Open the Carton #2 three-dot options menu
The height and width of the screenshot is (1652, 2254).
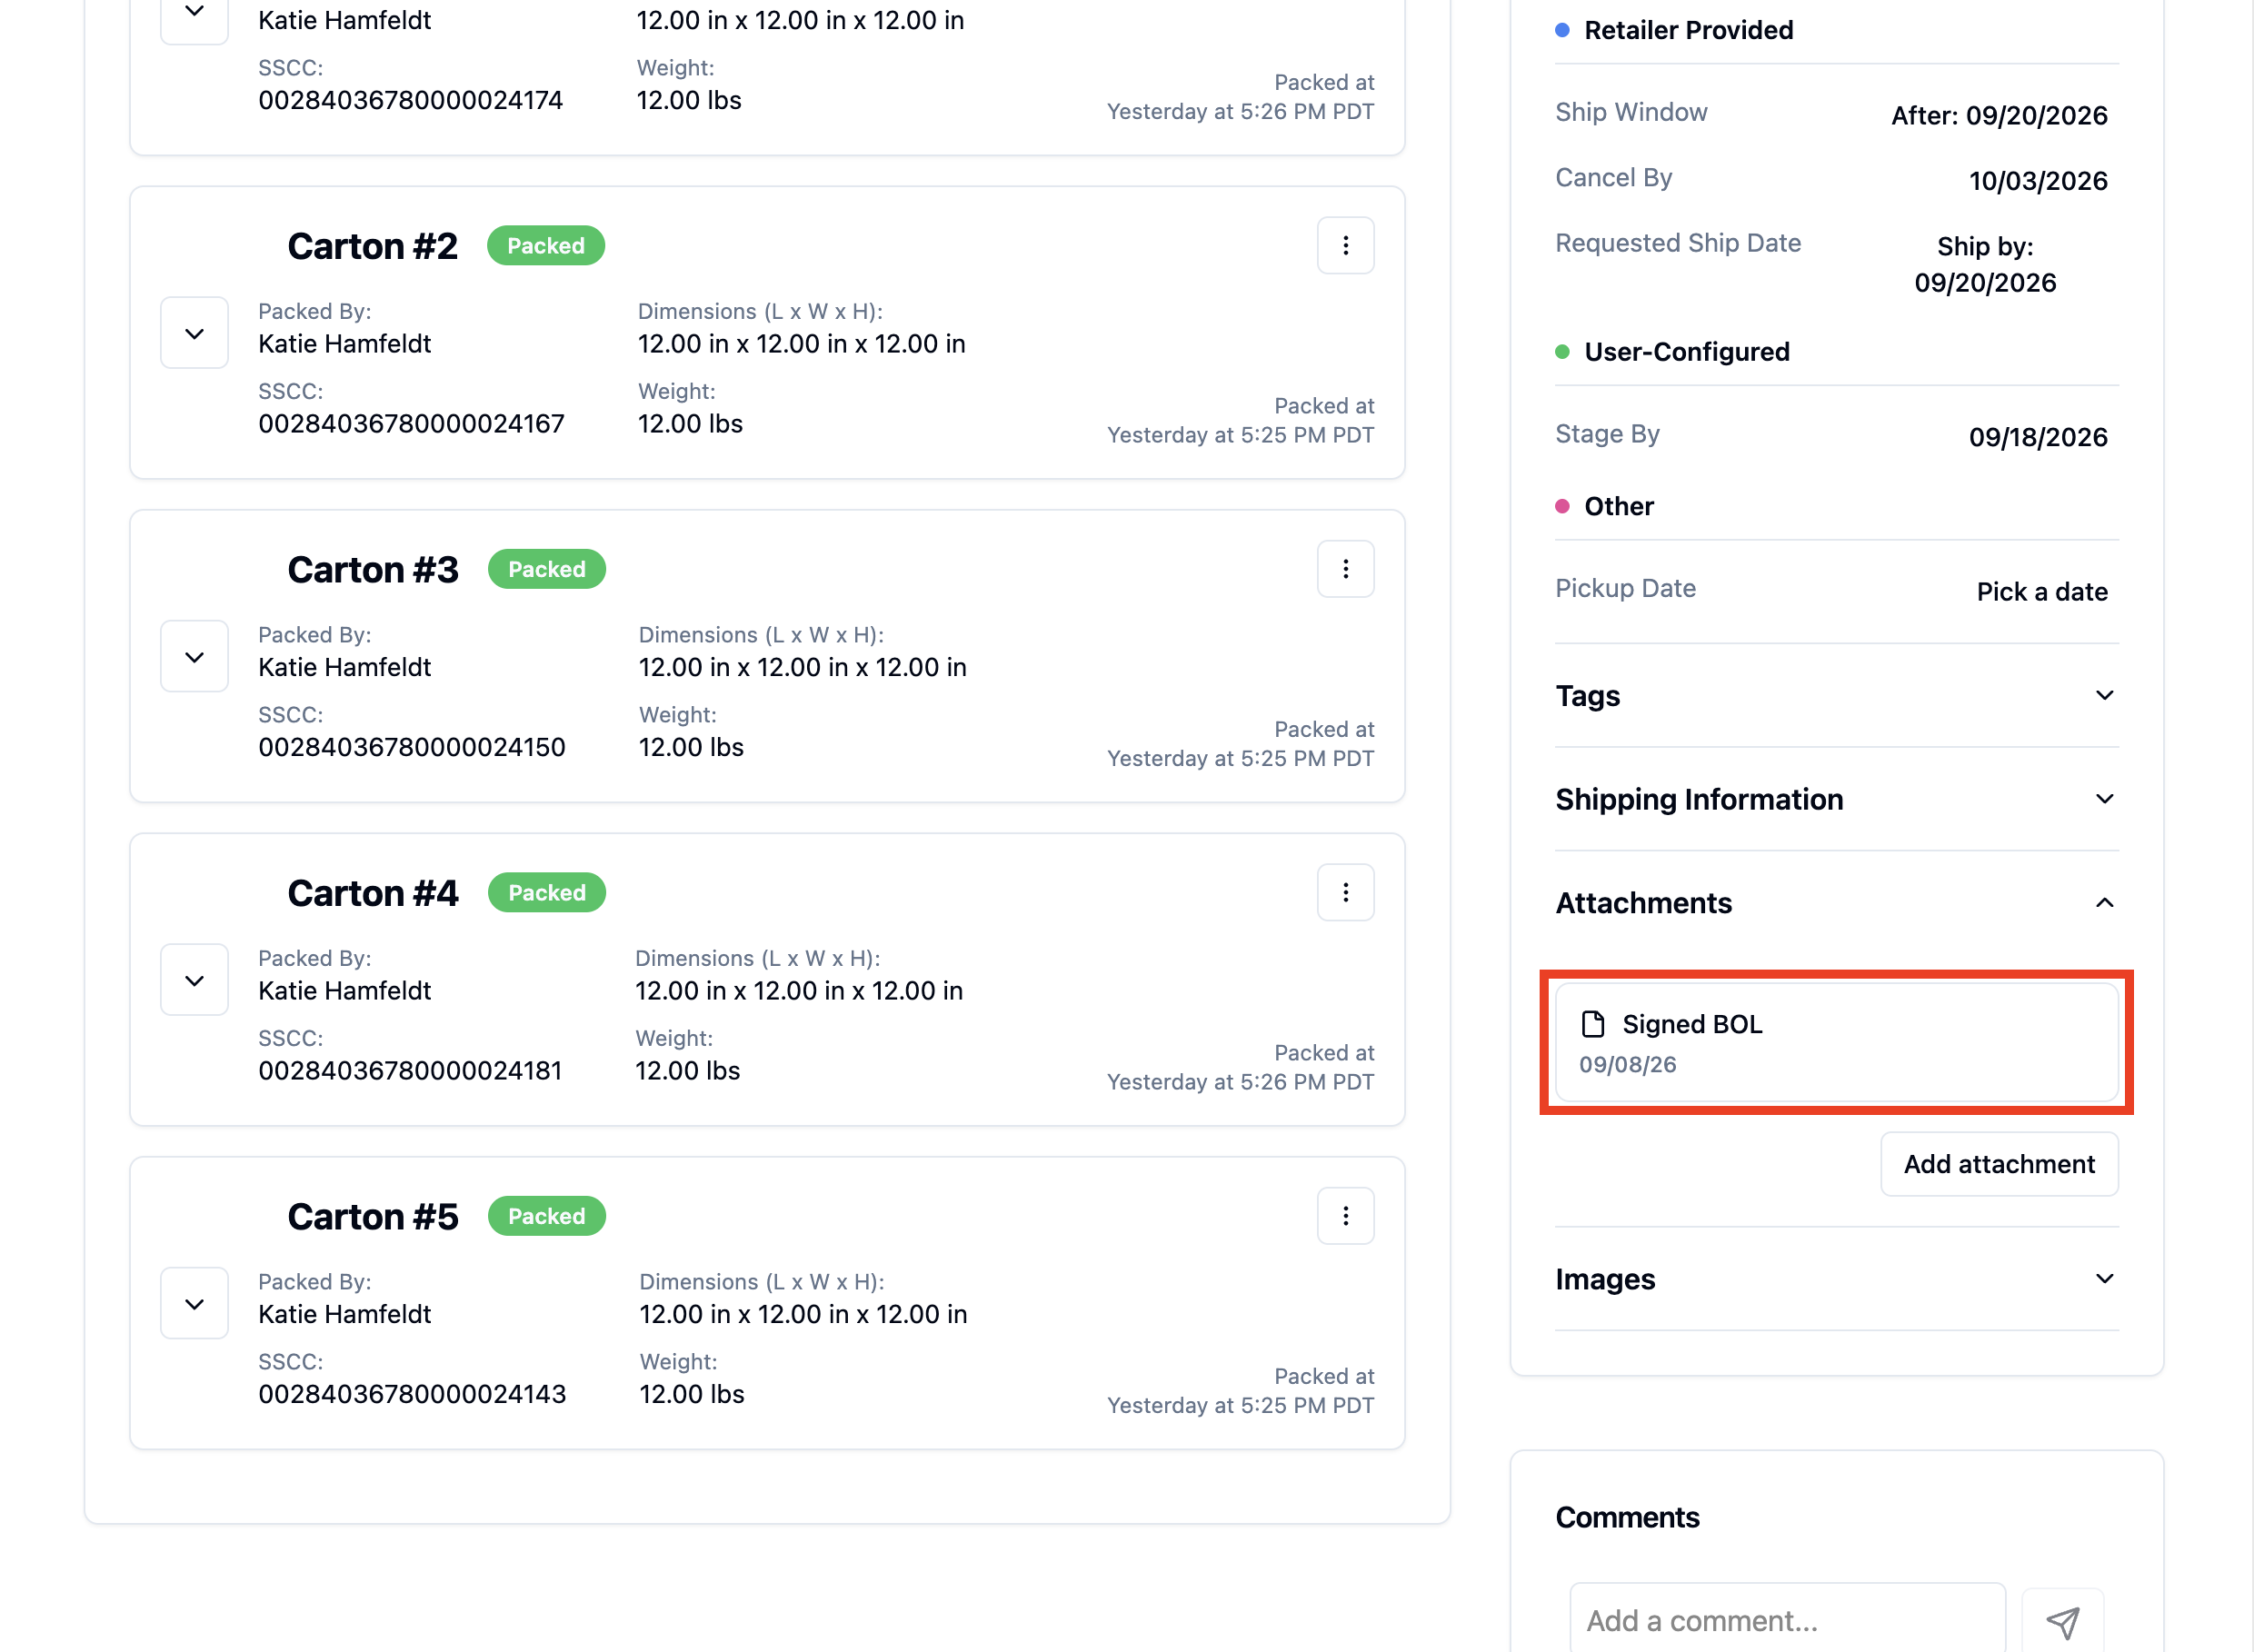tap(1345, 245)
